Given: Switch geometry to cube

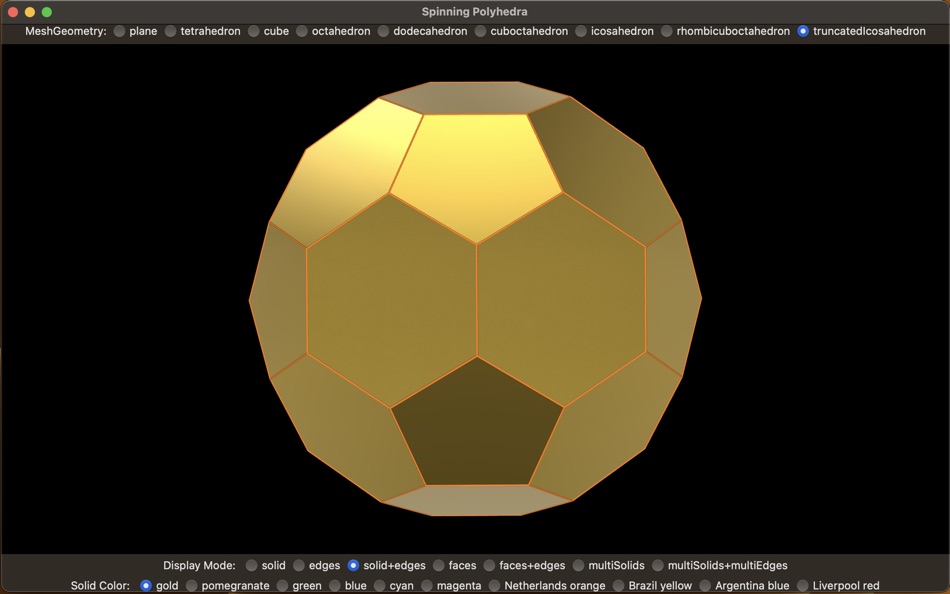Looking at the screenshot, I should [x=253, y=31].
